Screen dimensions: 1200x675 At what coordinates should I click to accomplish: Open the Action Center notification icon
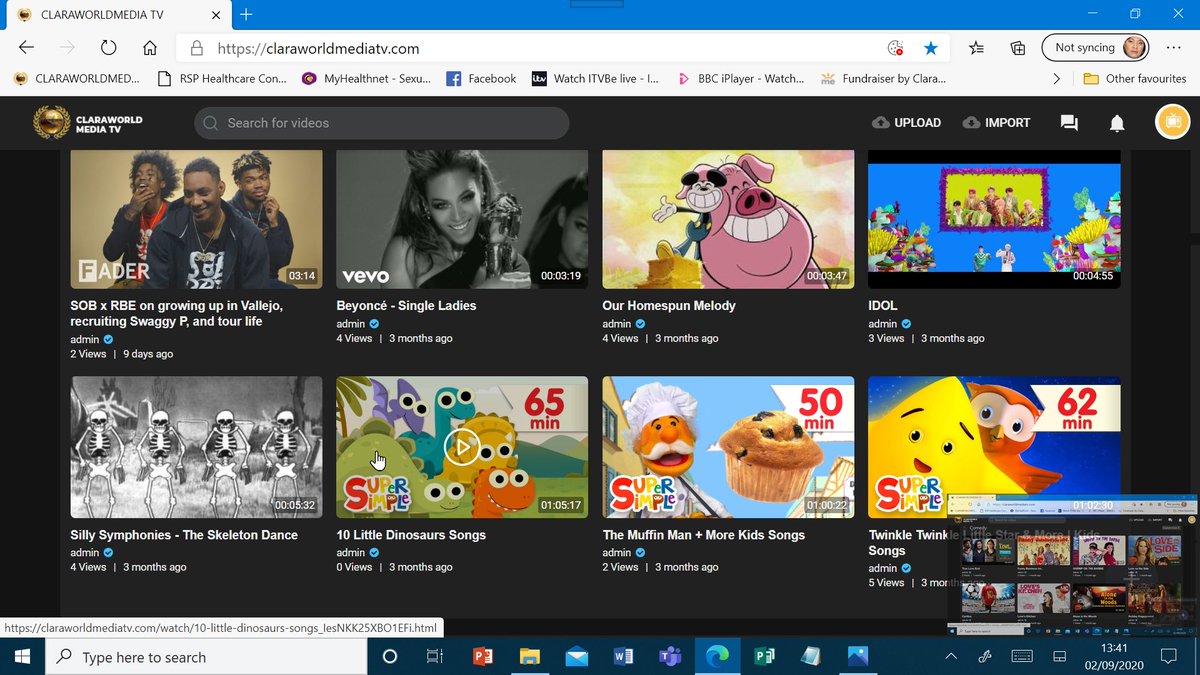point(1168,657)
